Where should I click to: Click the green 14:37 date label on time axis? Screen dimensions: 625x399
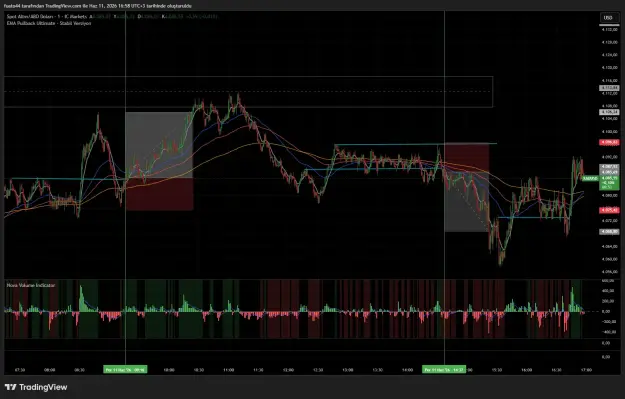coord(444,370)
